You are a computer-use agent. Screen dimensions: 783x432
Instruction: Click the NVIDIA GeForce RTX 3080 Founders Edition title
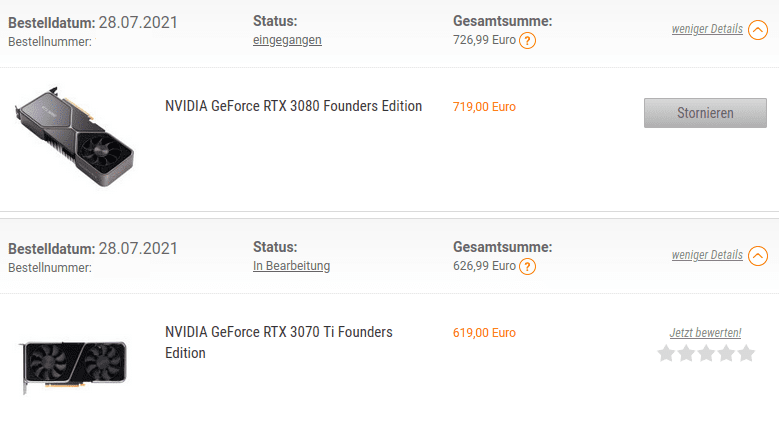(293, 106)
